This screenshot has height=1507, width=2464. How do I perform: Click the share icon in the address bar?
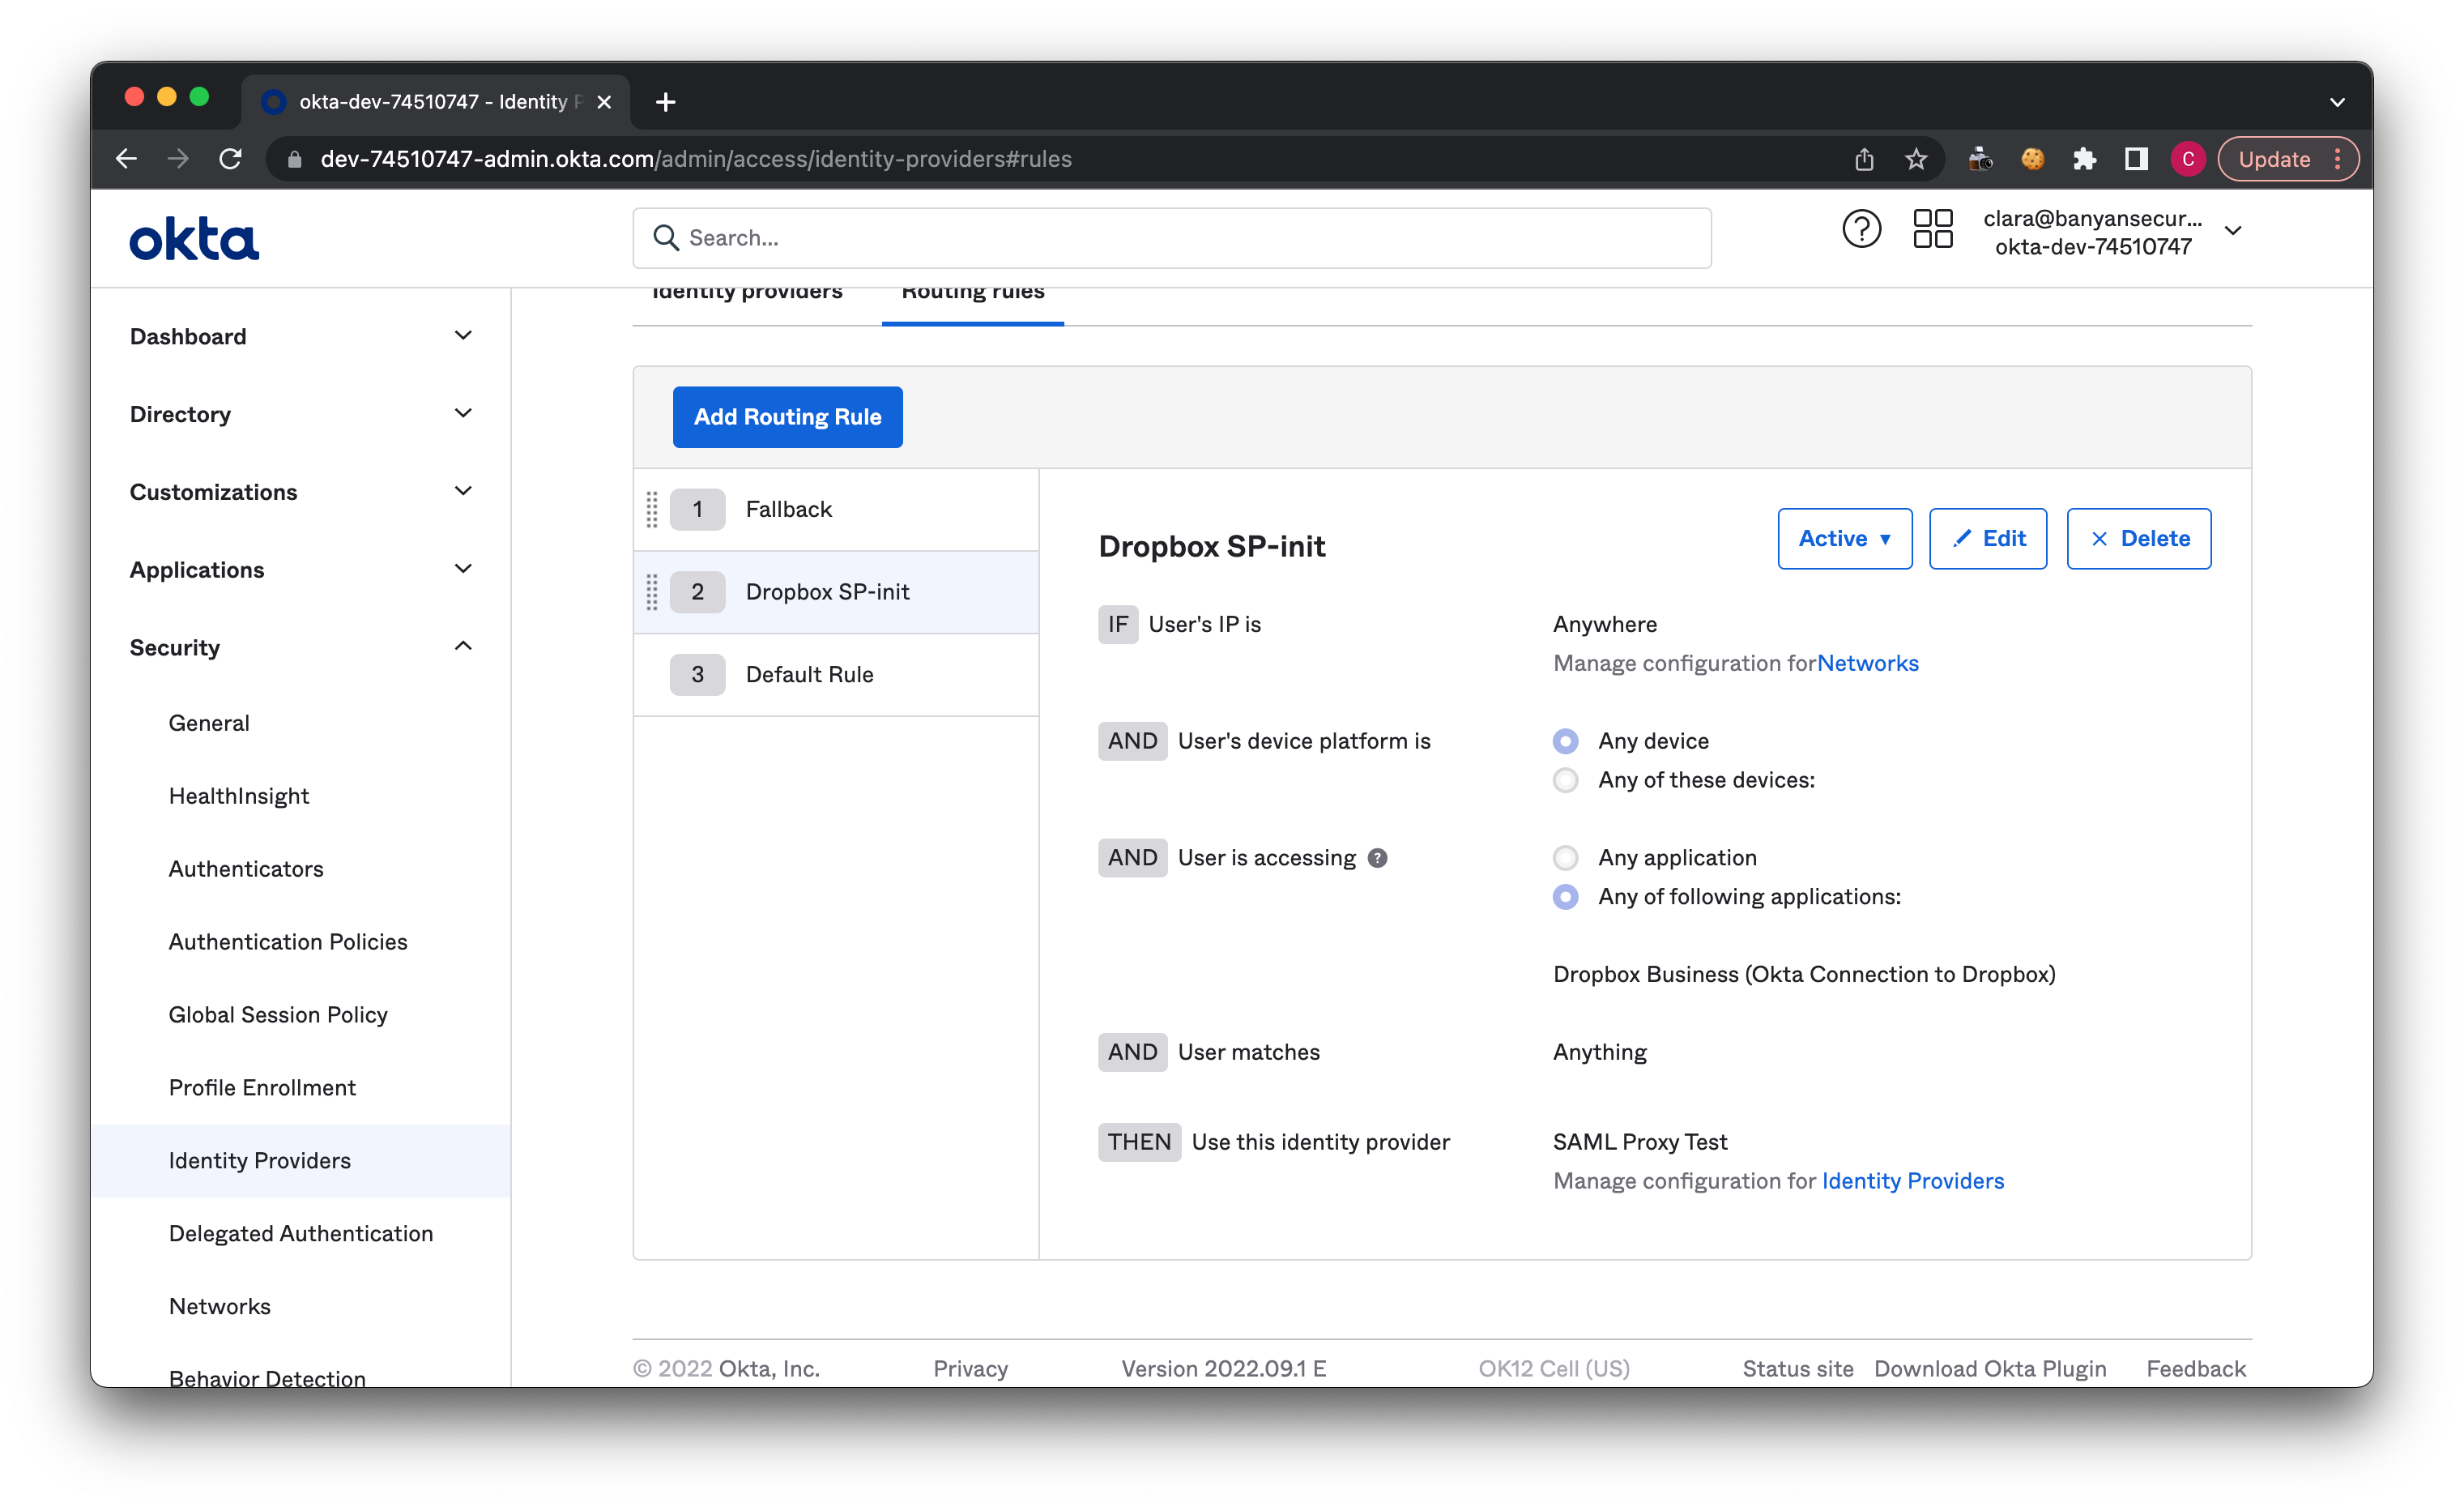pyautogui.click(x=1863, y=159)
